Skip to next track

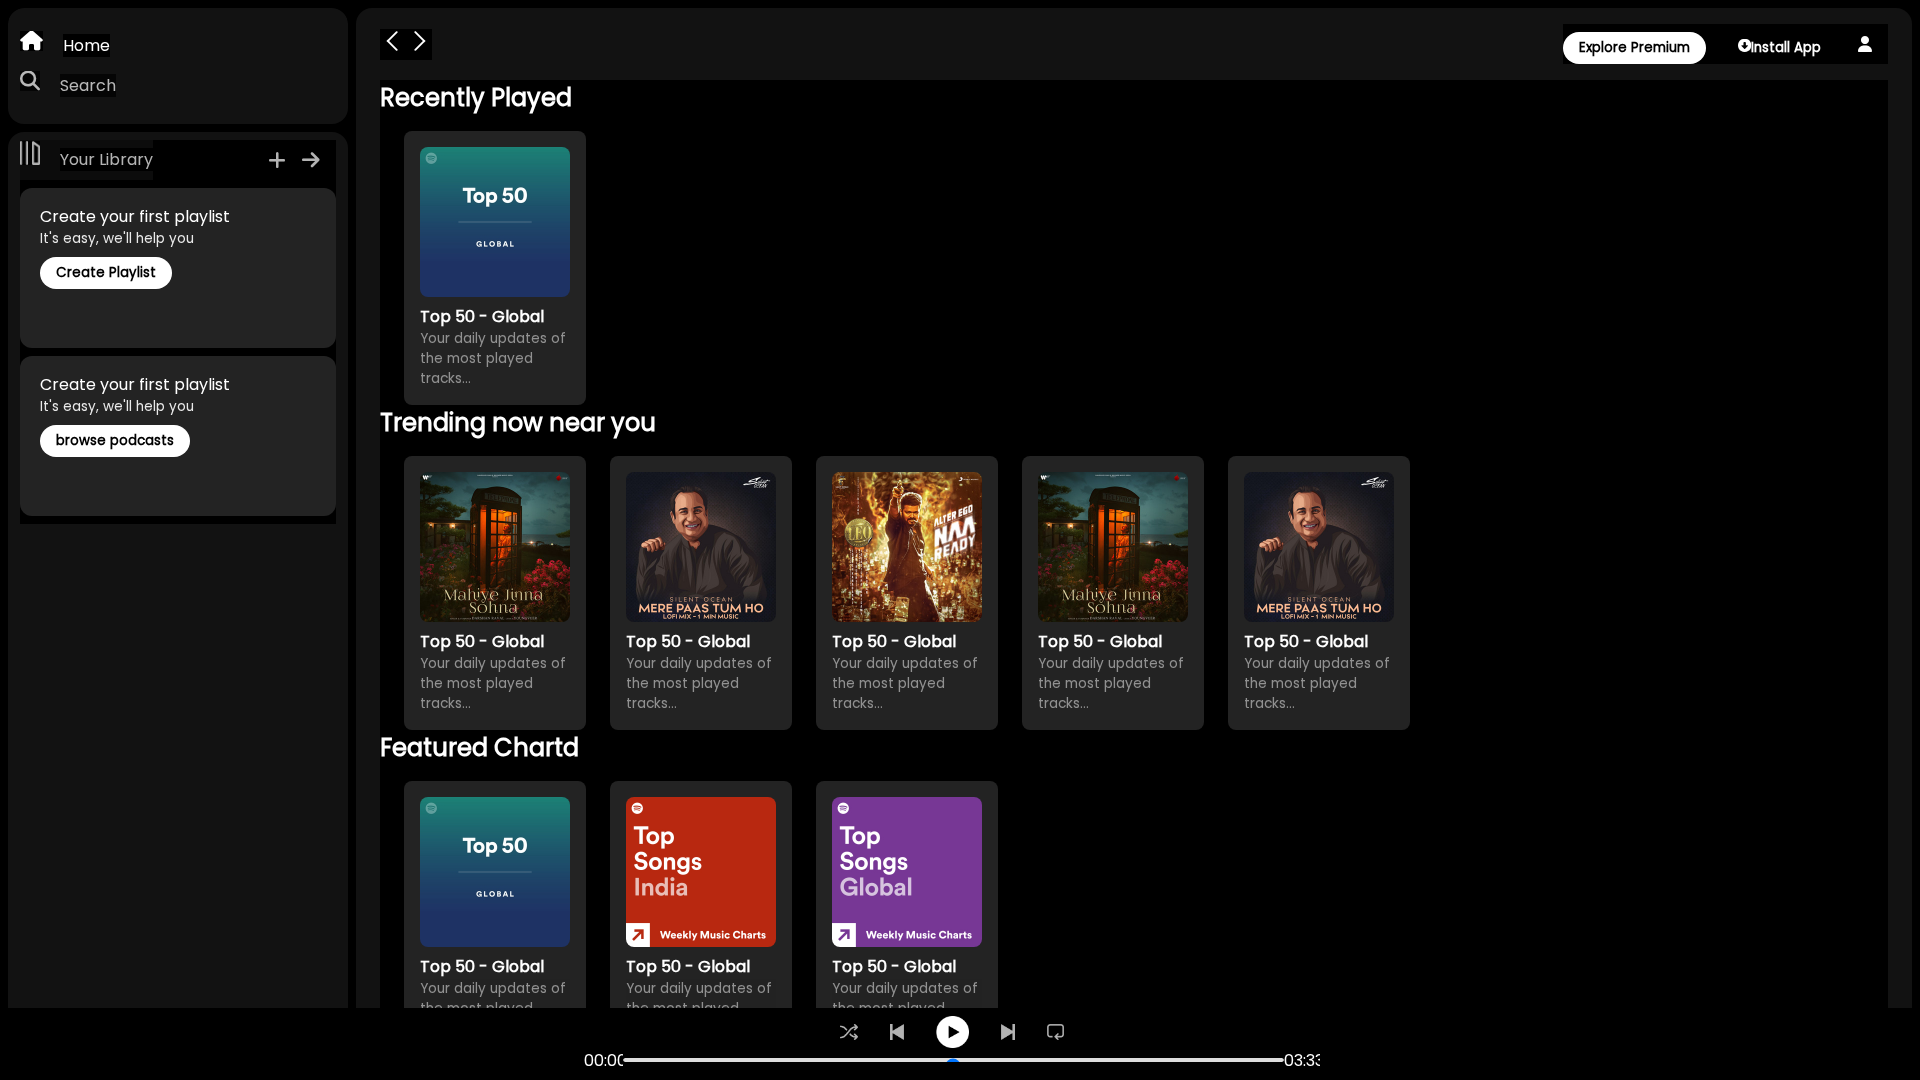pyautogui.click(x=1008, y=1032)
